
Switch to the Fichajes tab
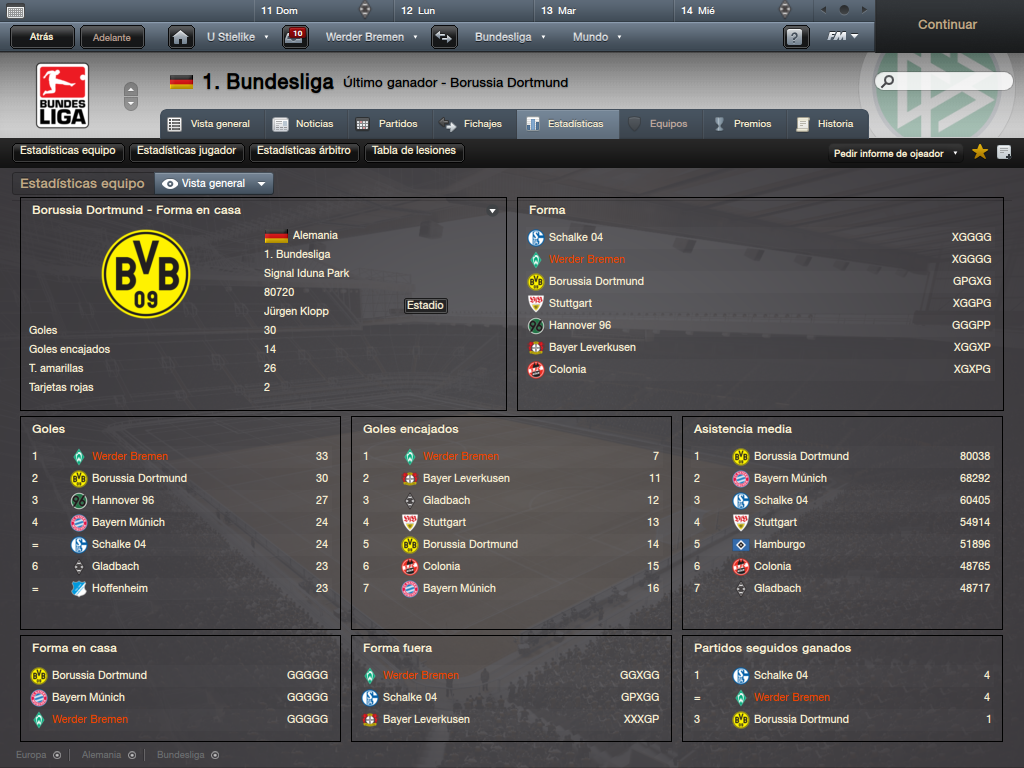(471, 124)
